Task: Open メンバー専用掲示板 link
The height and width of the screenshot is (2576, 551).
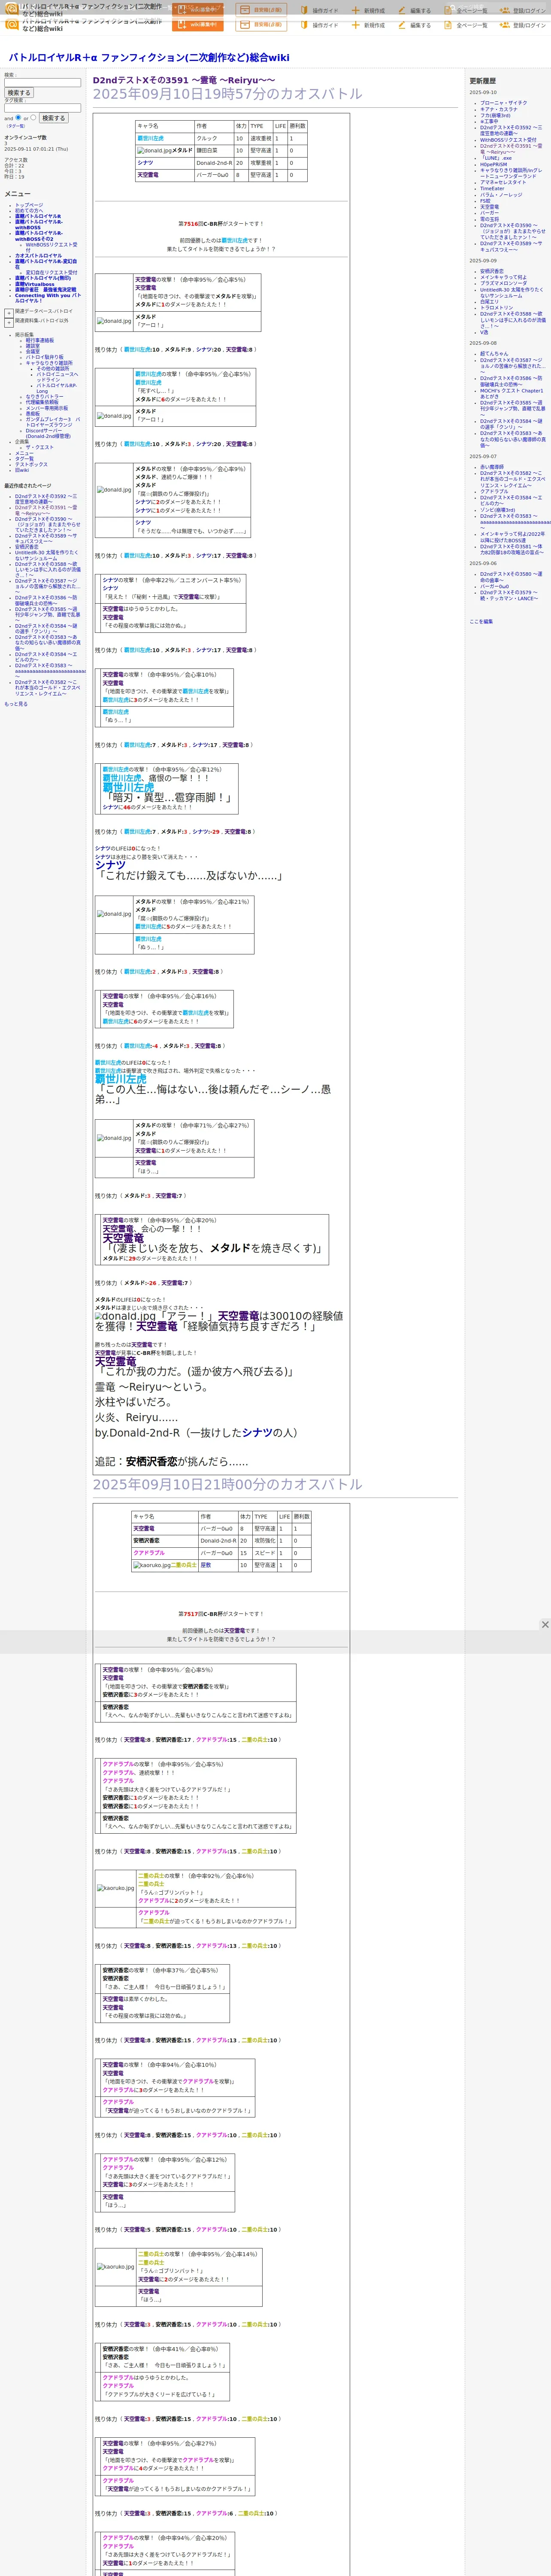Action: tap(47, 408)
